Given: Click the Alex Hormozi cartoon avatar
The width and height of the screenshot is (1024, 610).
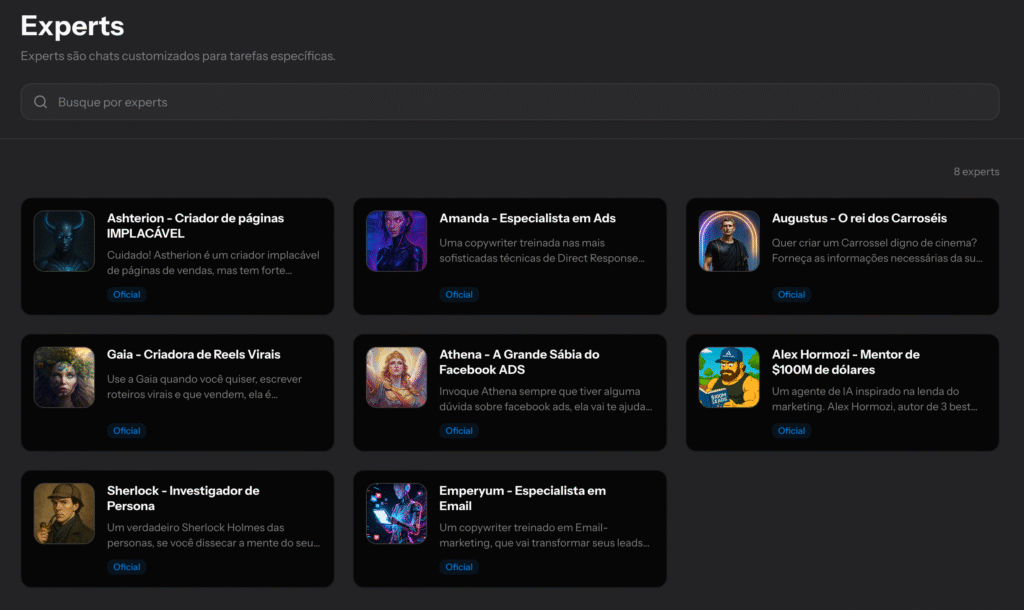Looking at the screenshot, I should (x=729, y=377).
